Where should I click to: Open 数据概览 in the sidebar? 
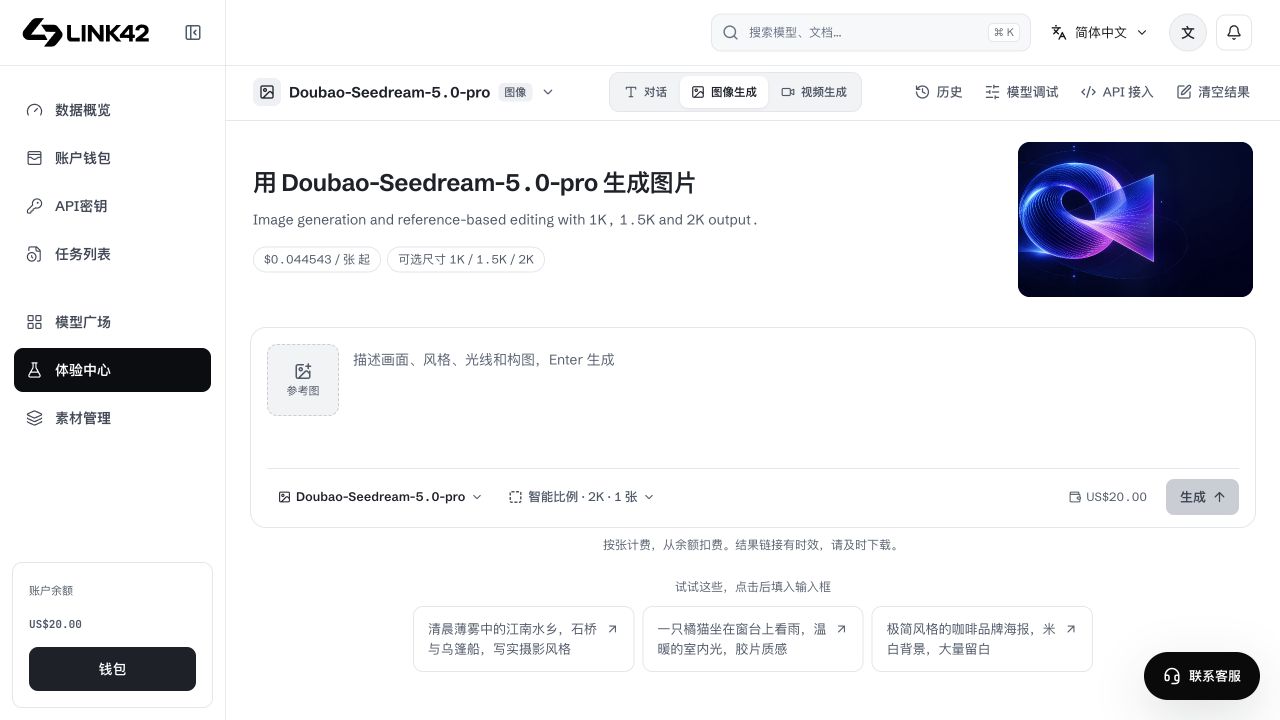coord(112,110)
